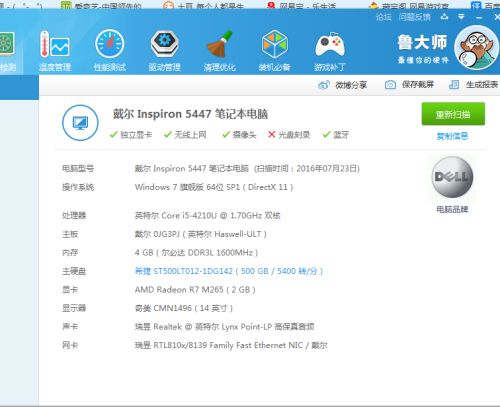Select the hardware detection tab icon
Image resolution: width=500 pixels, height=407 pixels.
pos(7,44)
